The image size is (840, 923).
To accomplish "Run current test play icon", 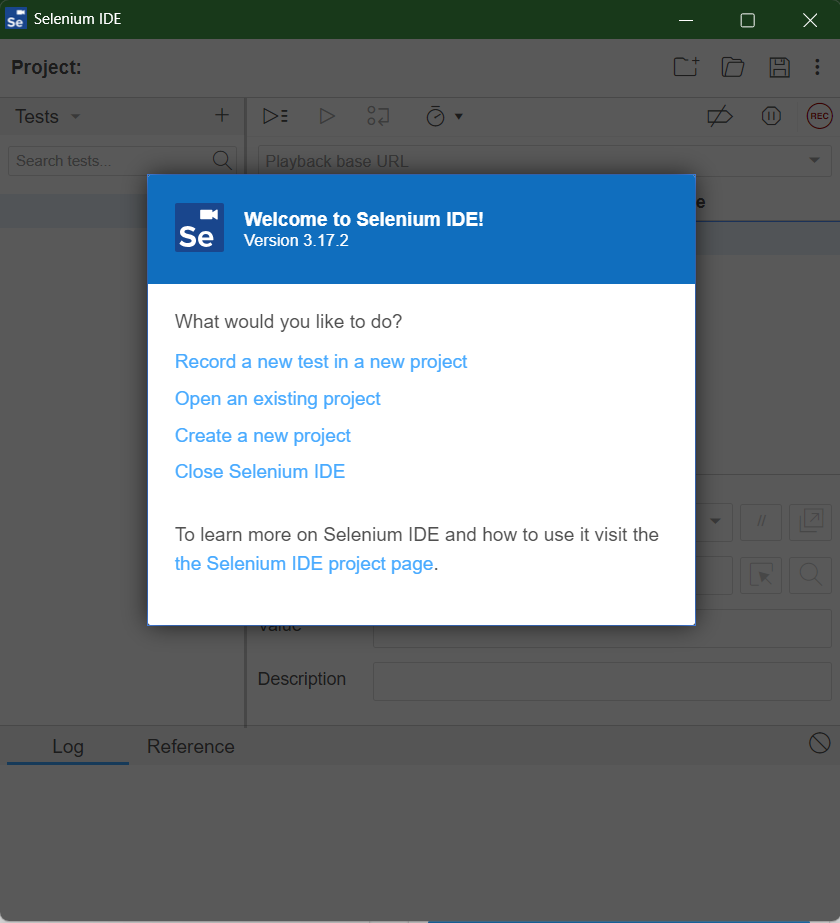I will tap(327, 116).
